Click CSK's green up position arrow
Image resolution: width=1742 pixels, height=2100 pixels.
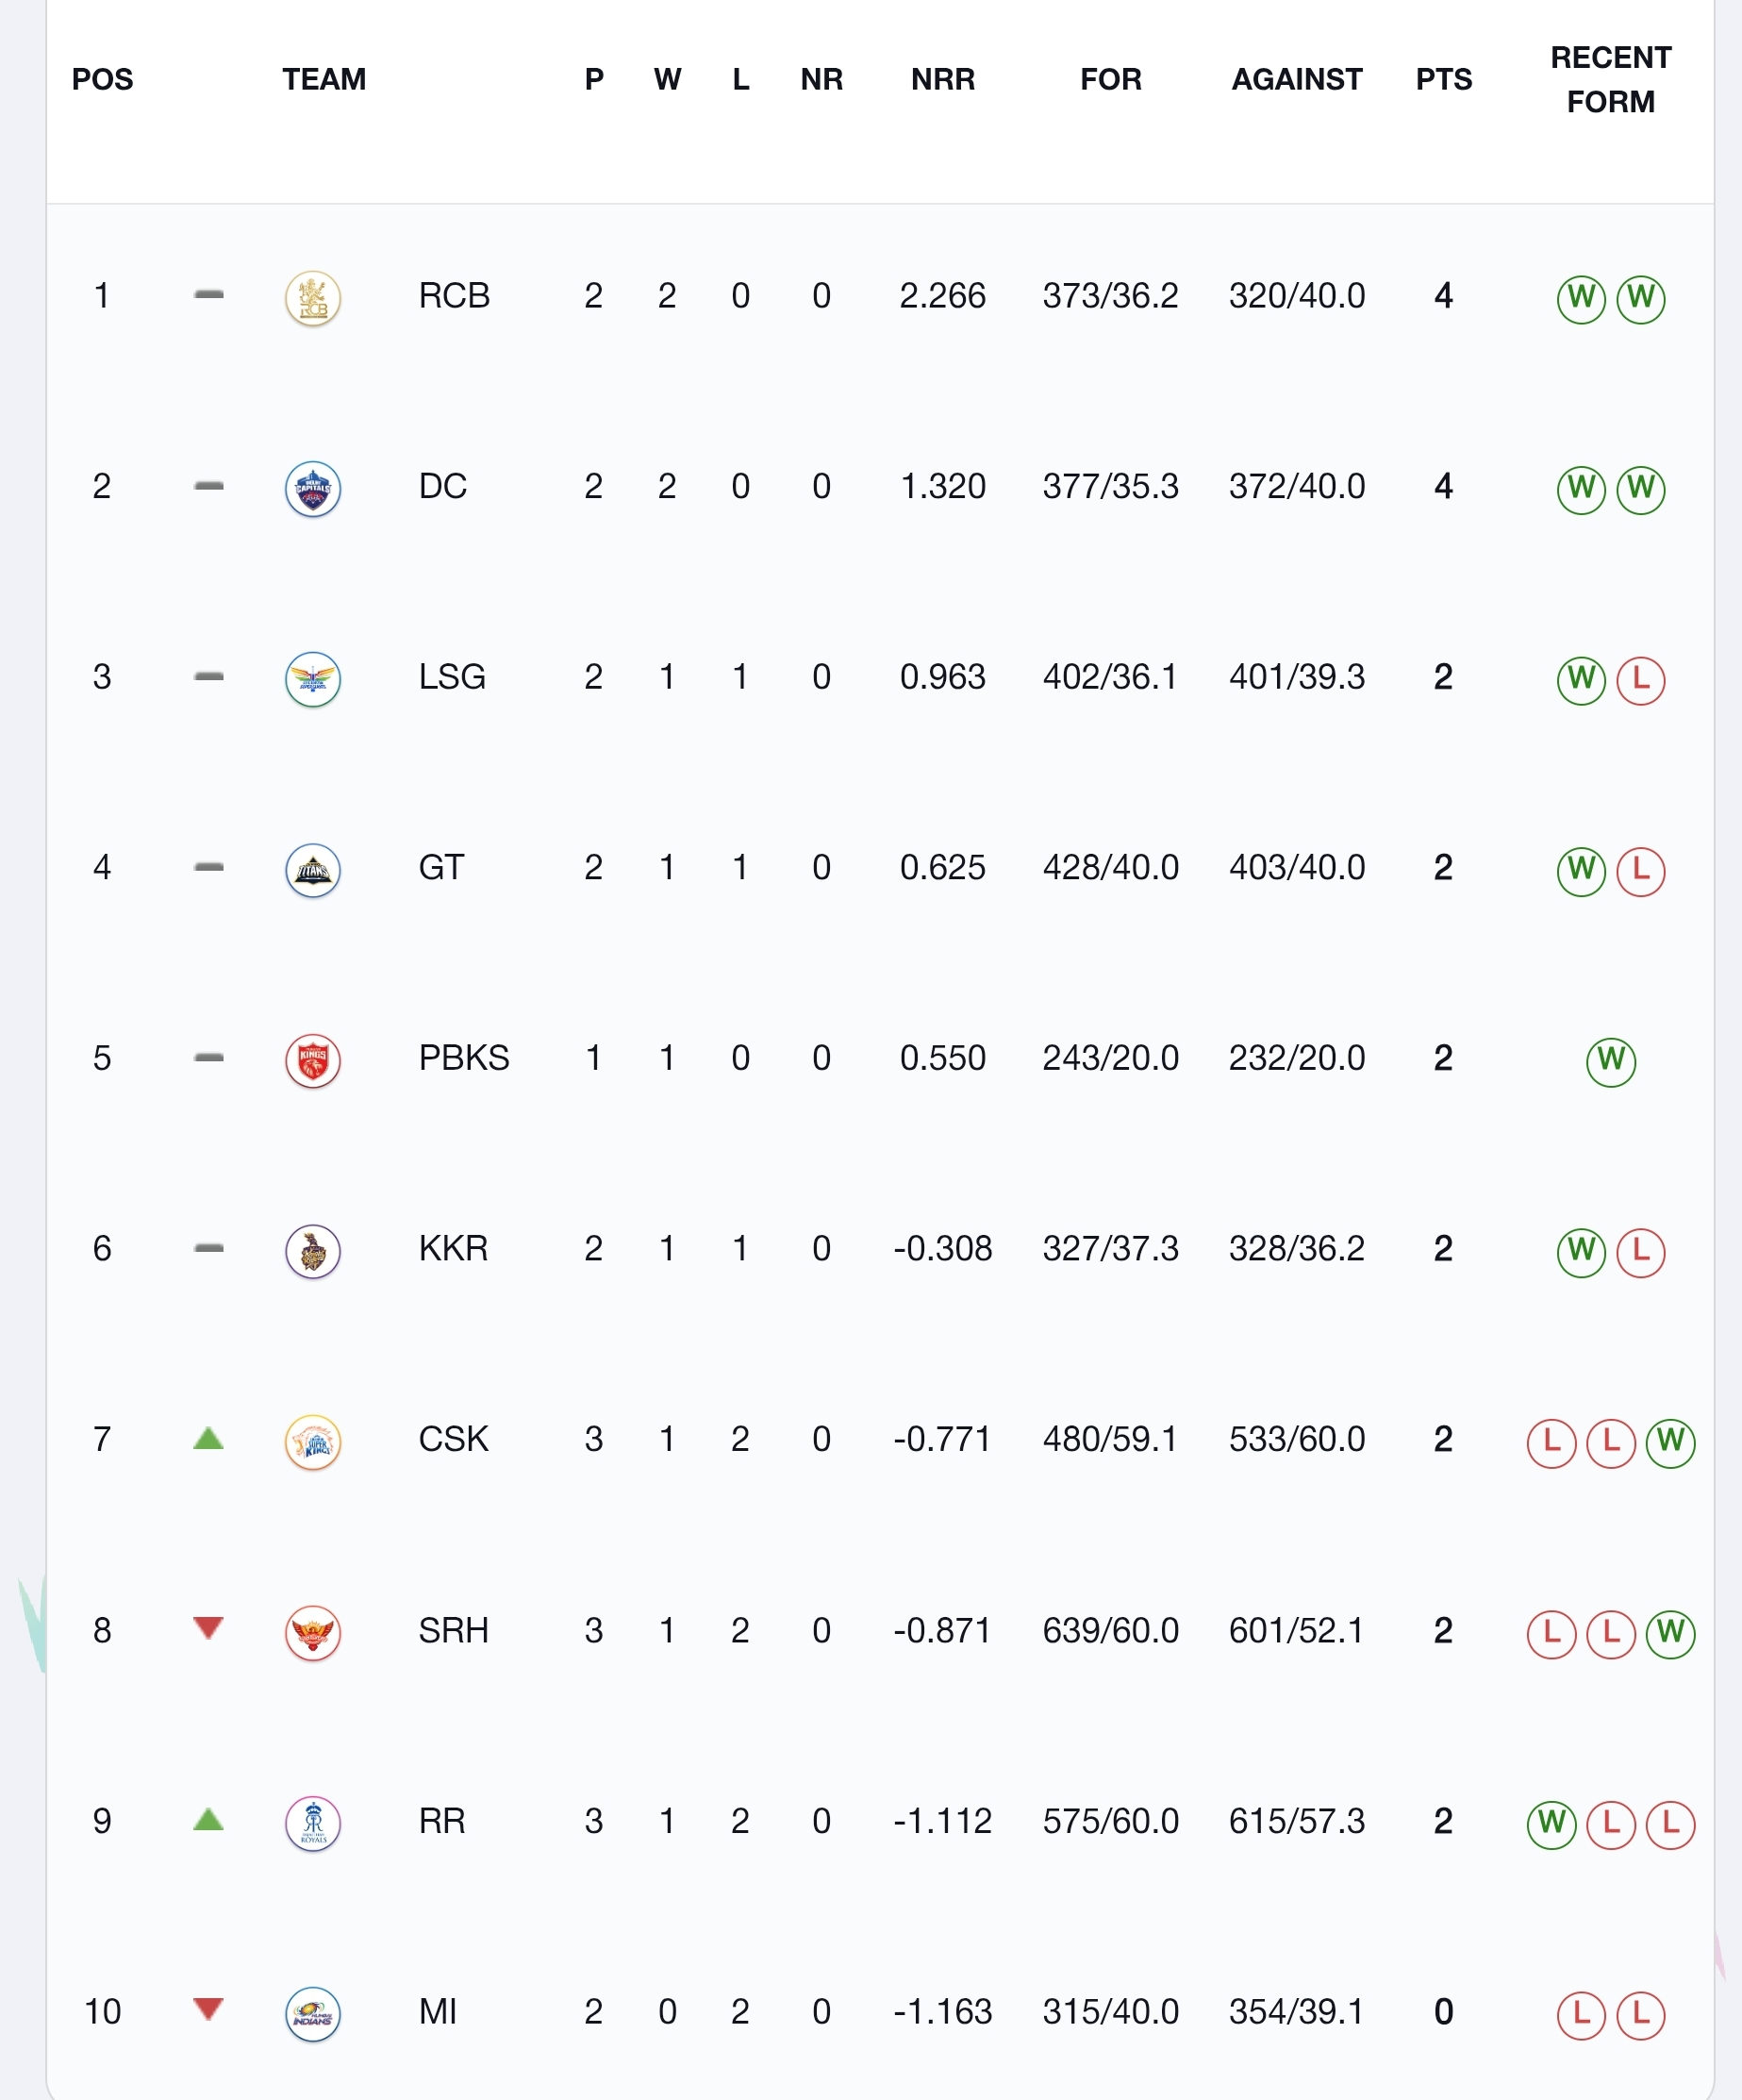point(208,1439)
